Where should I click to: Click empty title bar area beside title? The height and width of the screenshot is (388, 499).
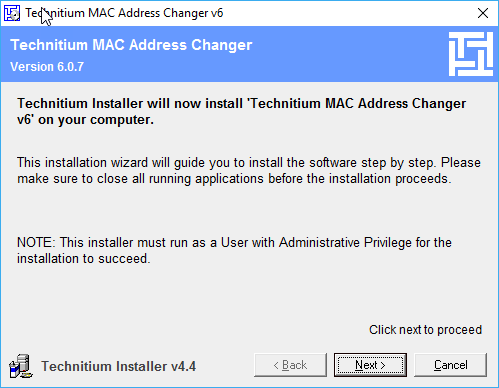(347, 13)
